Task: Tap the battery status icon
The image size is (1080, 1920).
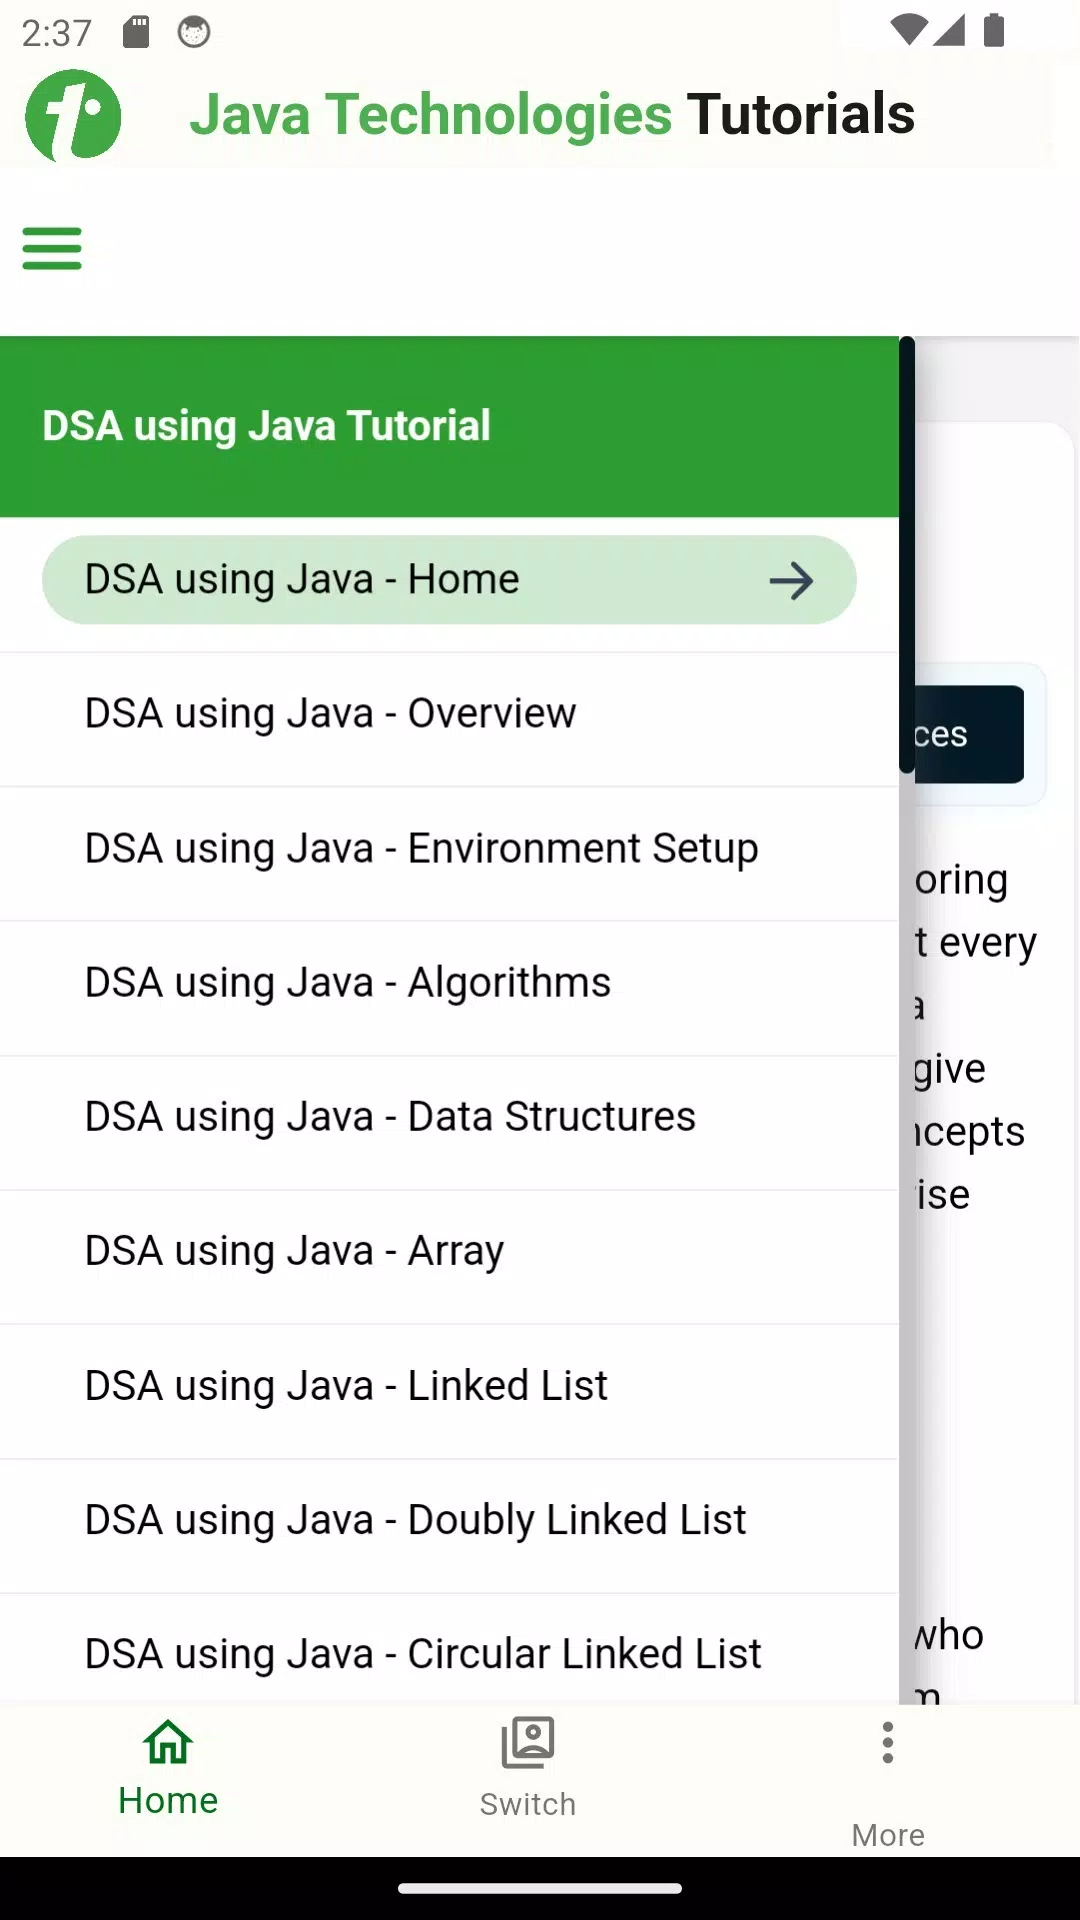Action: coord(993,30)
